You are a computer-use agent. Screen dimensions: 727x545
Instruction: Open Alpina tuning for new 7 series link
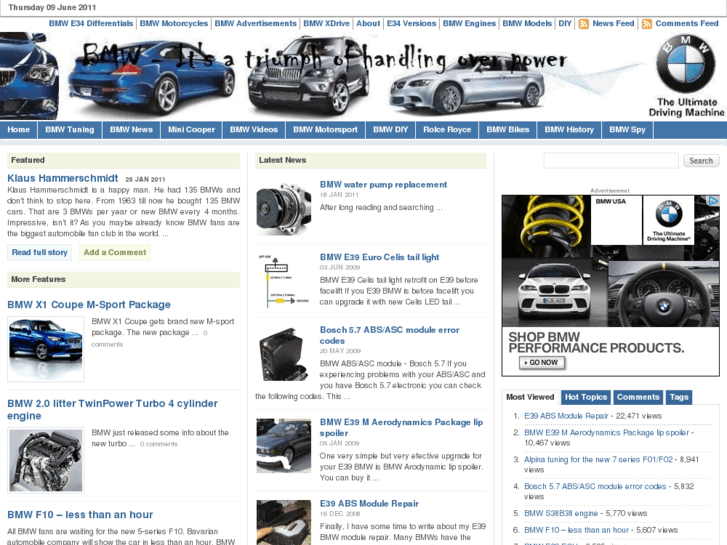coord(598,460)
